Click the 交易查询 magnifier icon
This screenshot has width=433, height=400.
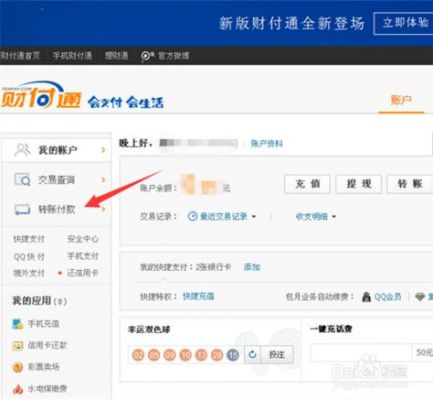click(x=22, y=180)
